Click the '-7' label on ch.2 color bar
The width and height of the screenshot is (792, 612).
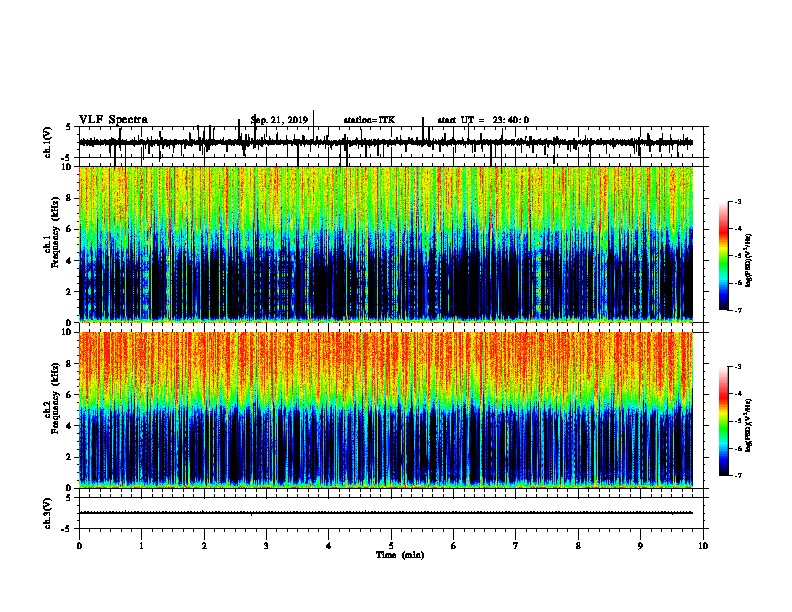point(737,475)
